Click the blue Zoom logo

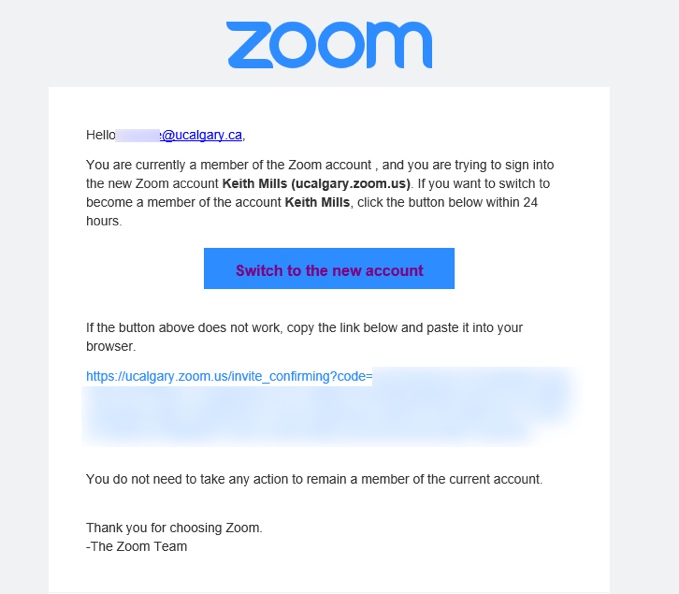(x=329, y=45)
